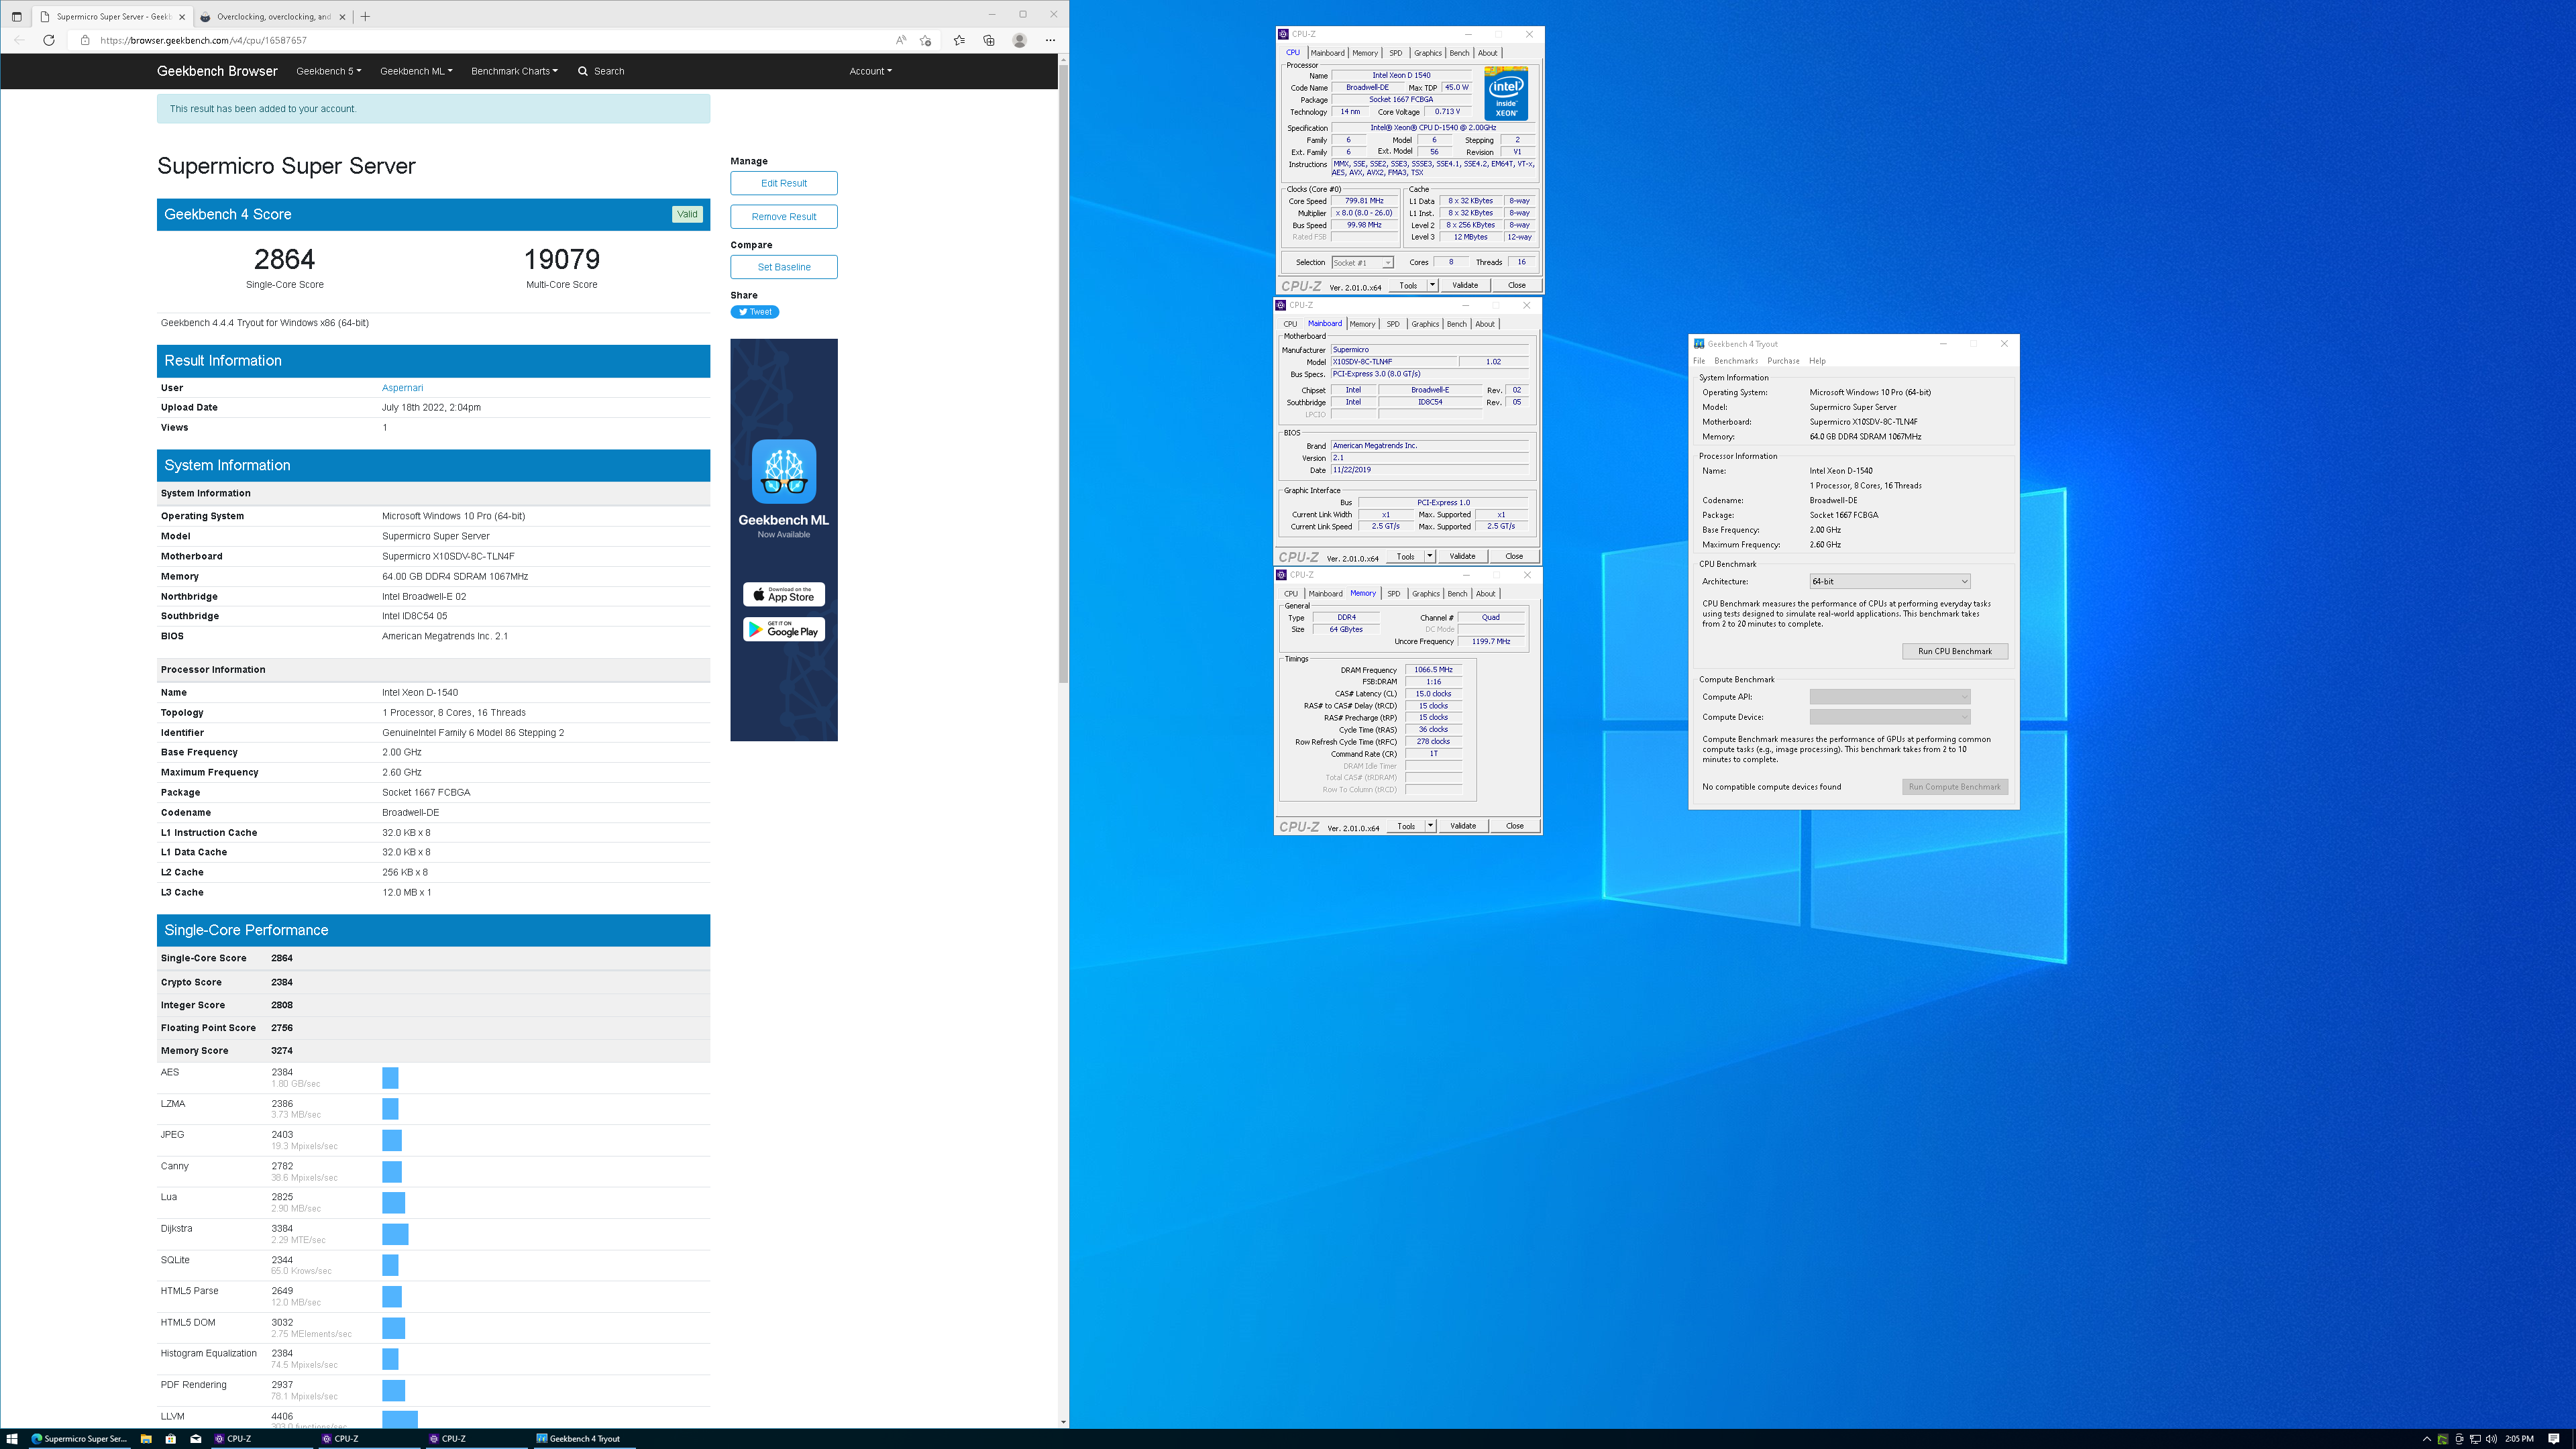Click the App Store download badge
2576x1449 pixels.
(x=784, y=595)
